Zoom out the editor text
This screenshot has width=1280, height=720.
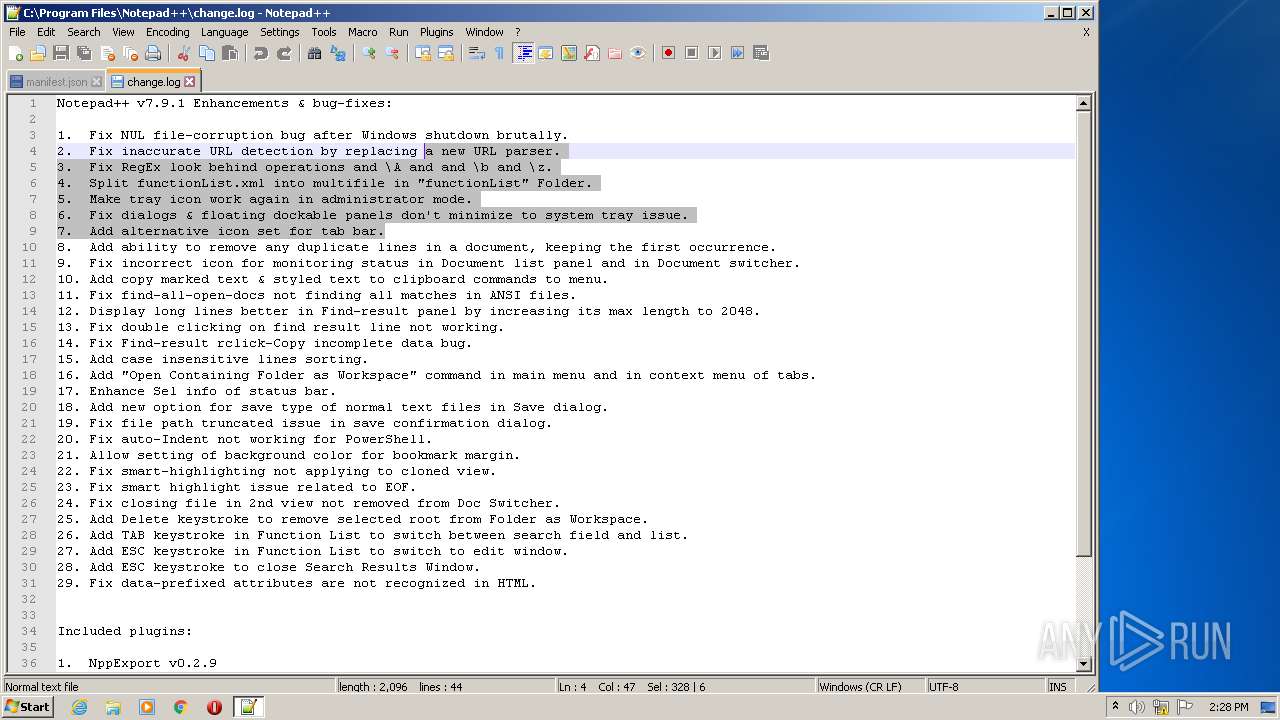pos(392,53)
